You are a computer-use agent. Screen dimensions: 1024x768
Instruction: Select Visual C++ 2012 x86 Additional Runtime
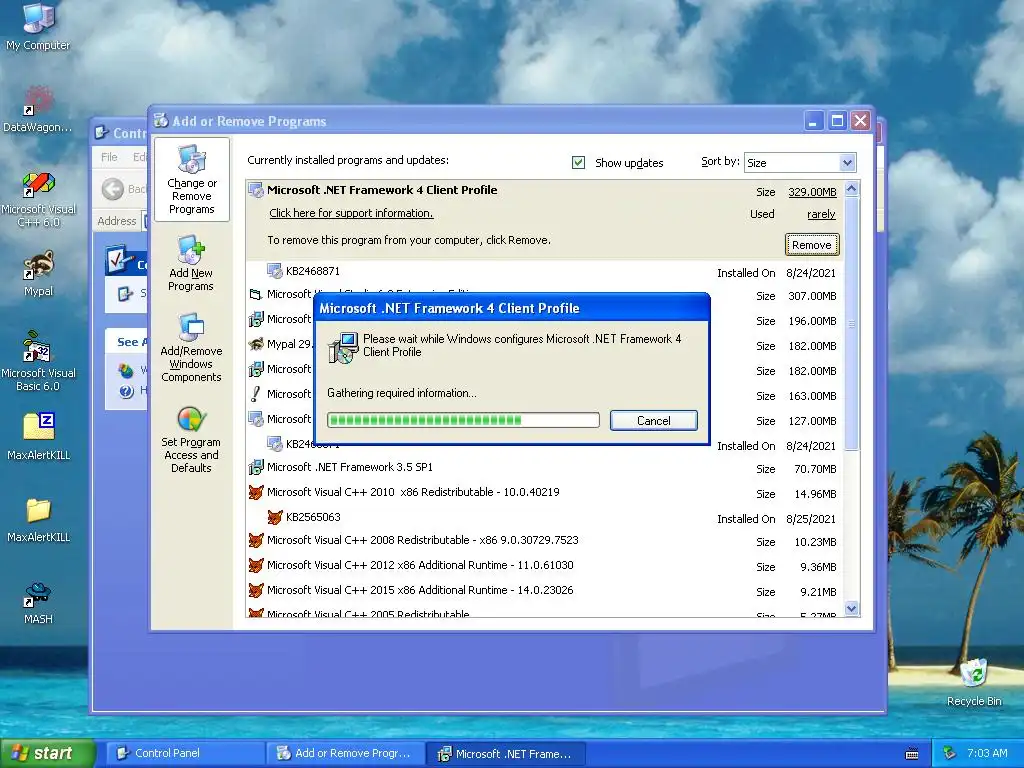(x=543, y=566)
